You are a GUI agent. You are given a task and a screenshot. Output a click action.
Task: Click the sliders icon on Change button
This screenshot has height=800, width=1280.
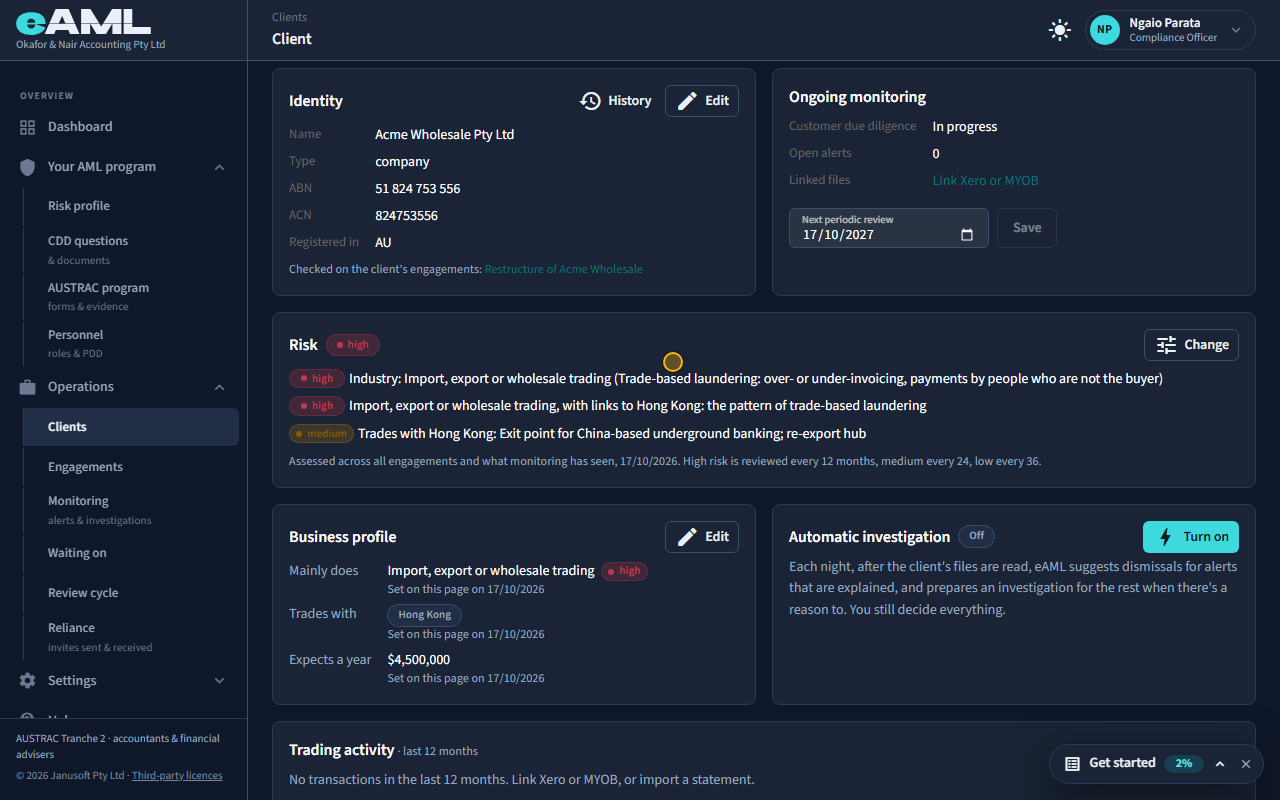coord(1167,345)
